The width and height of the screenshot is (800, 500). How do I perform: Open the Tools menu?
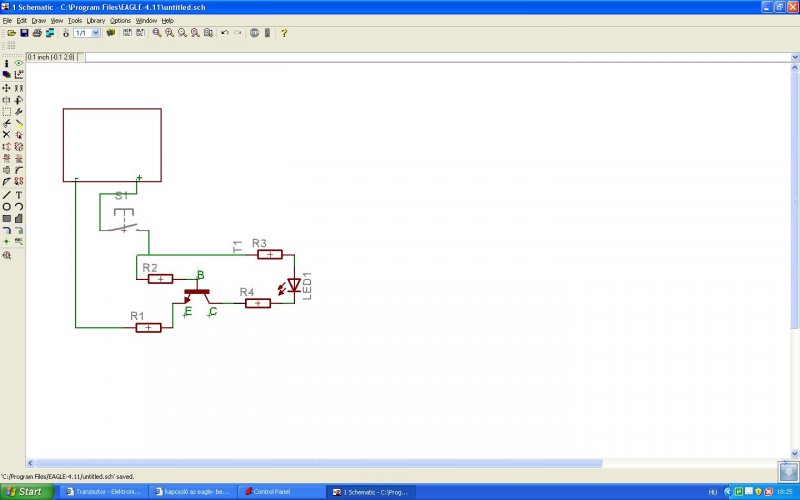(x=75, y=21)
